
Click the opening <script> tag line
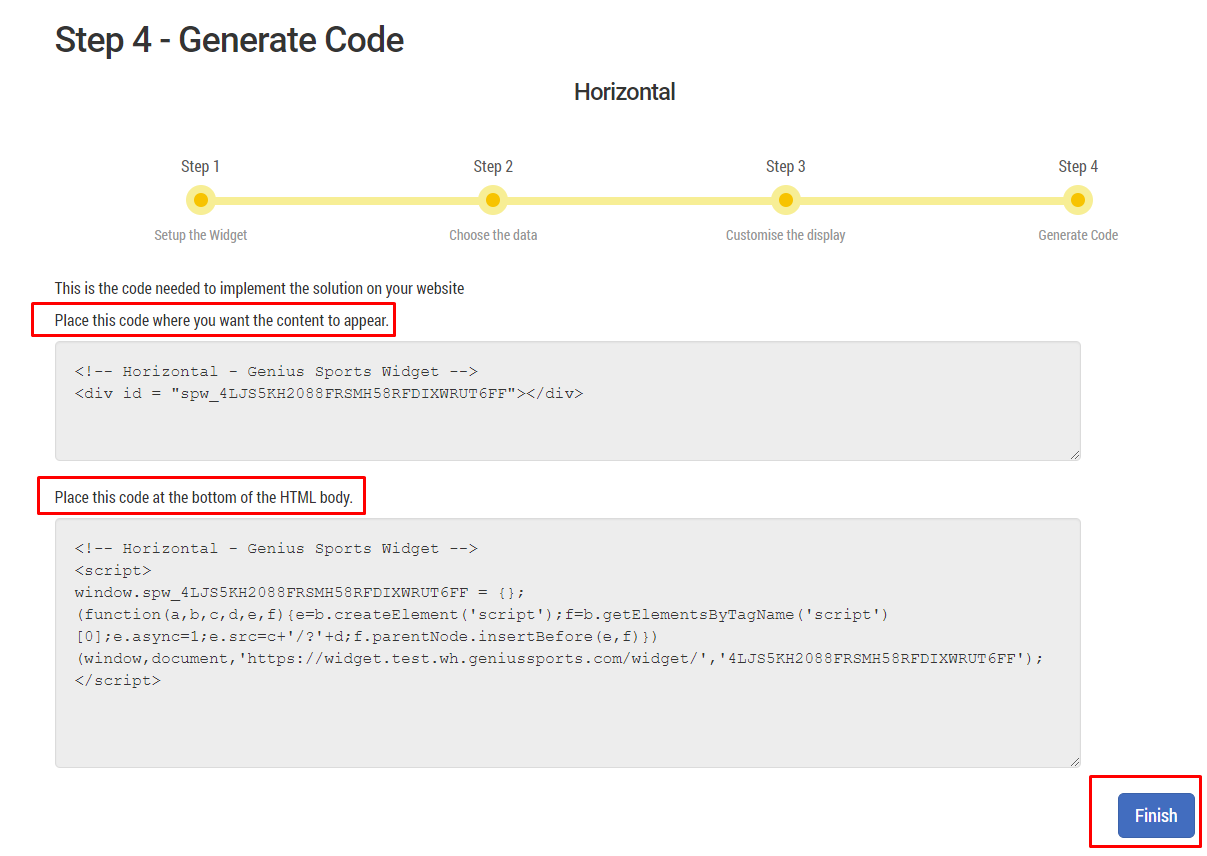(x=113, y=570)
